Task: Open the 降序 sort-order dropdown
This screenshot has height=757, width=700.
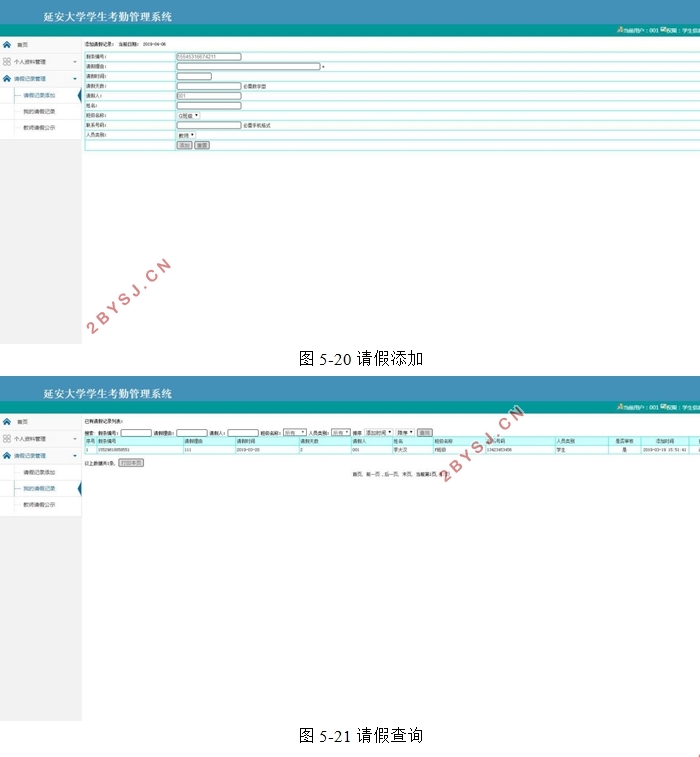Action: (405, 433)
